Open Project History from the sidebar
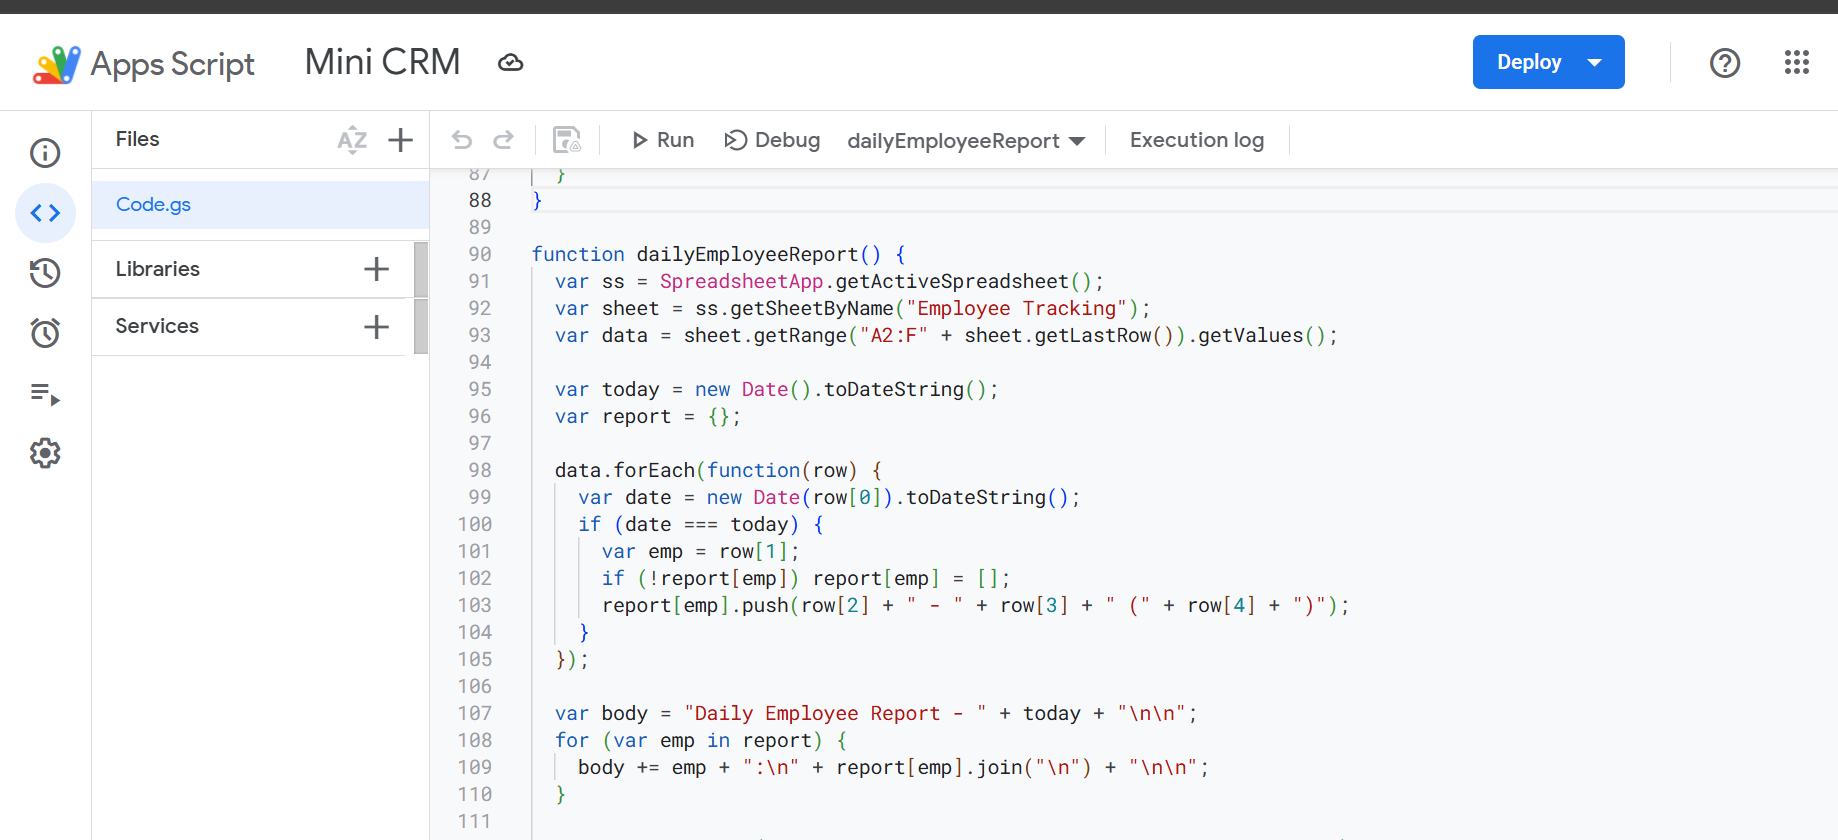The height and width of the screenshot is (840, 1838). click(x=45, y=273)
